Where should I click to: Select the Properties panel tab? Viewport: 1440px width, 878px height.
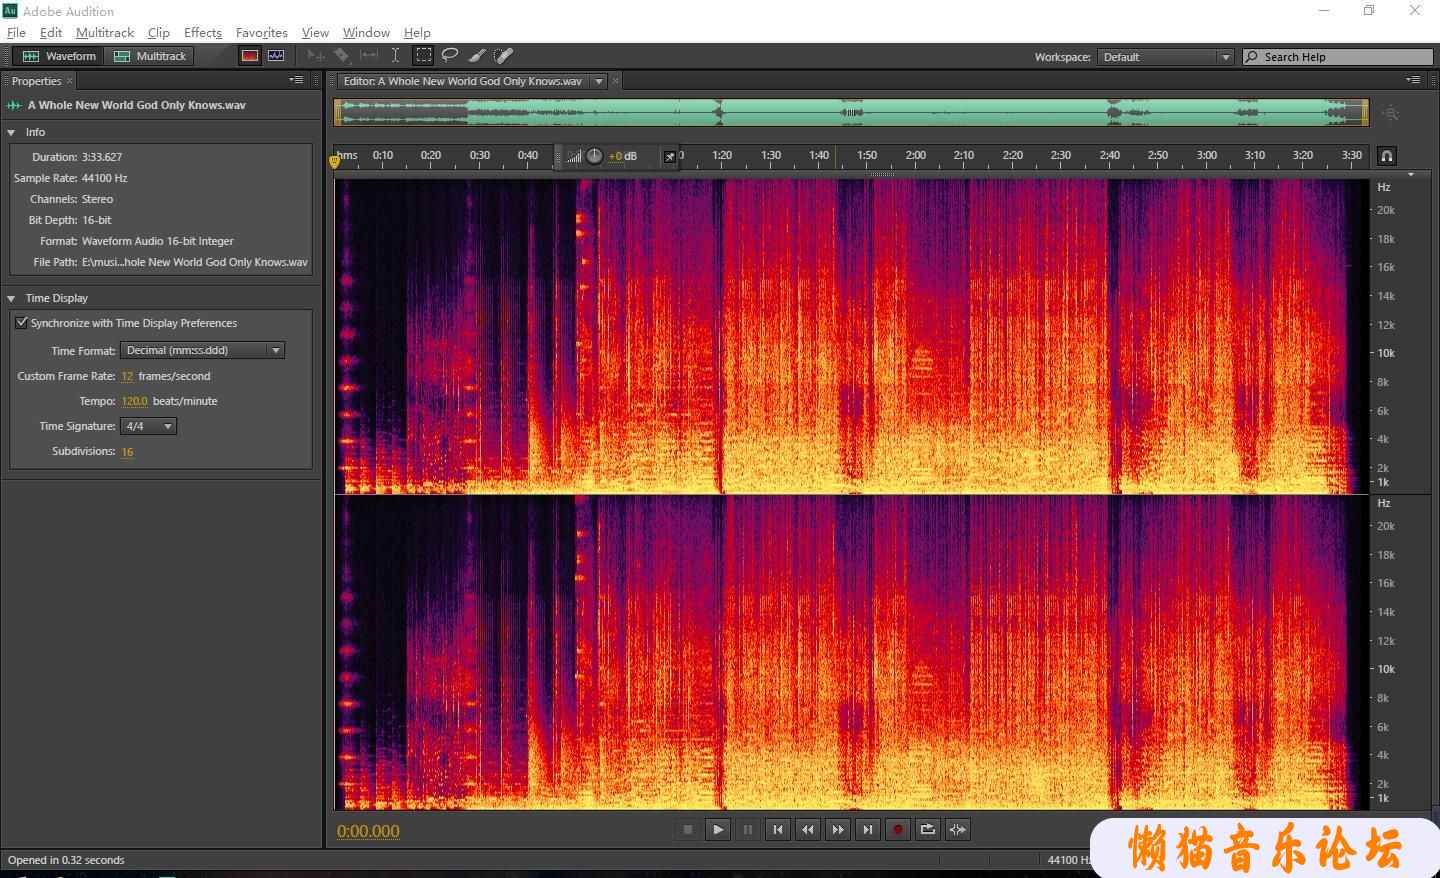click(x=36, y=81)
